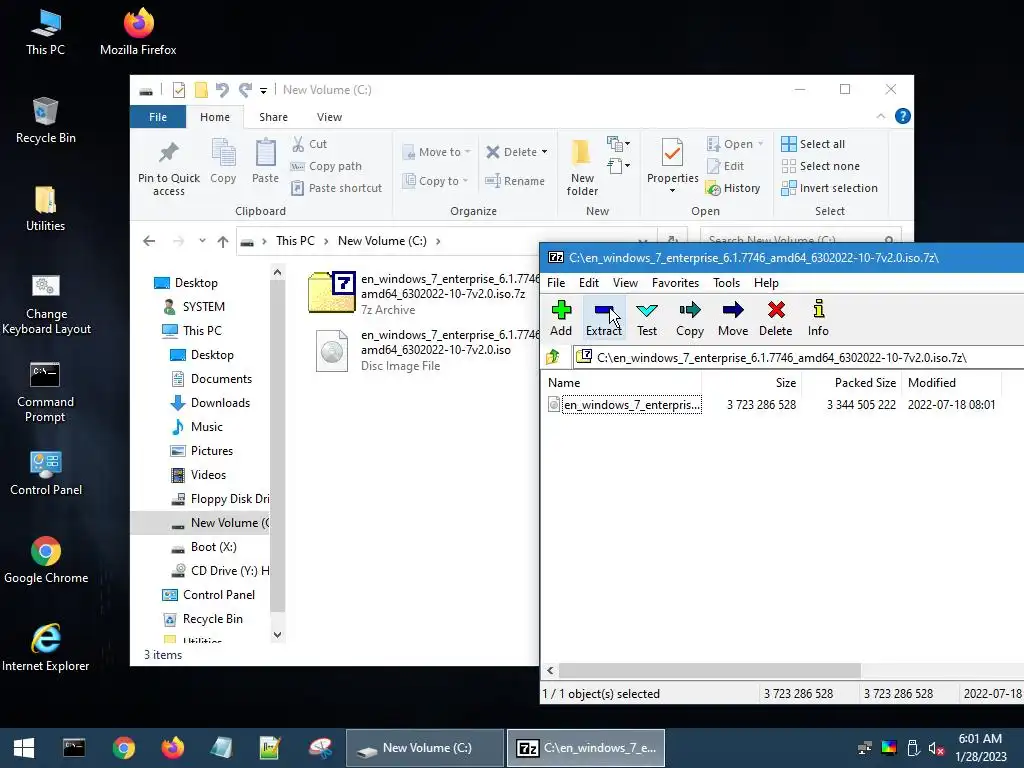This screenshot has width=1024, height=768.
Task: Click History in the Open group
Action: point(733,188)
